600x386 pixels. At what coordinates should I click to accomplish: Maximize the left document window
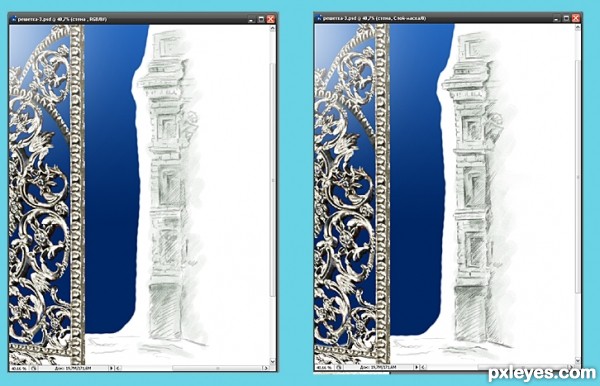pyautogui.click(x=261, y=19)
